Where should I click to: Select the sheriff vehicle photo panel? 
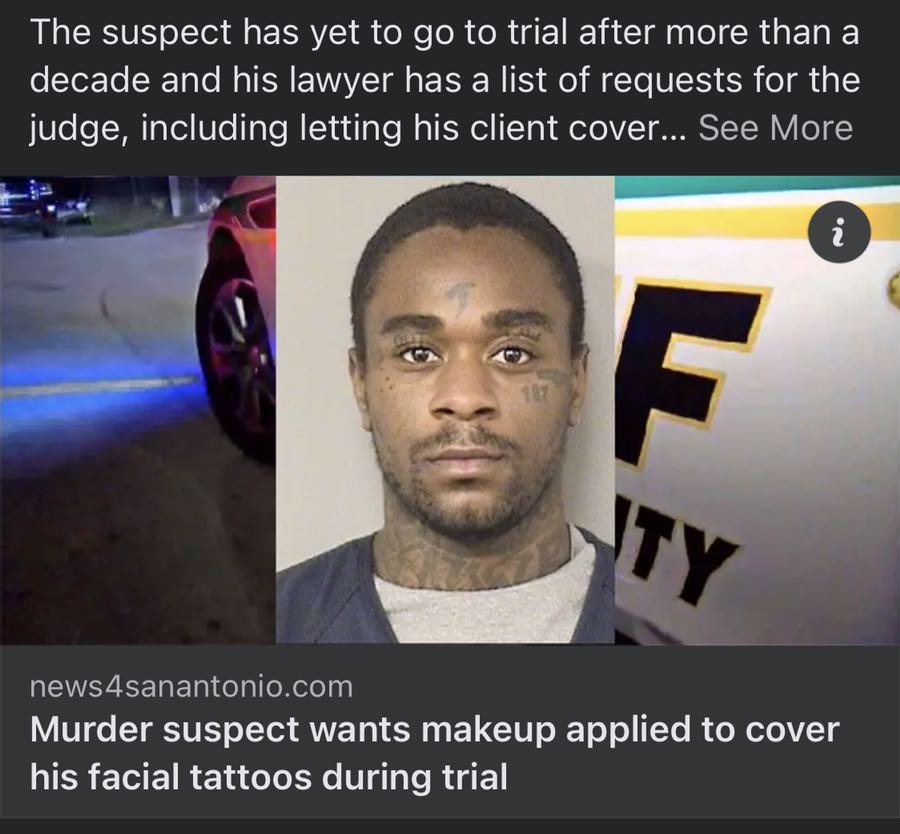pyautogui.click(x=757, y=409)
